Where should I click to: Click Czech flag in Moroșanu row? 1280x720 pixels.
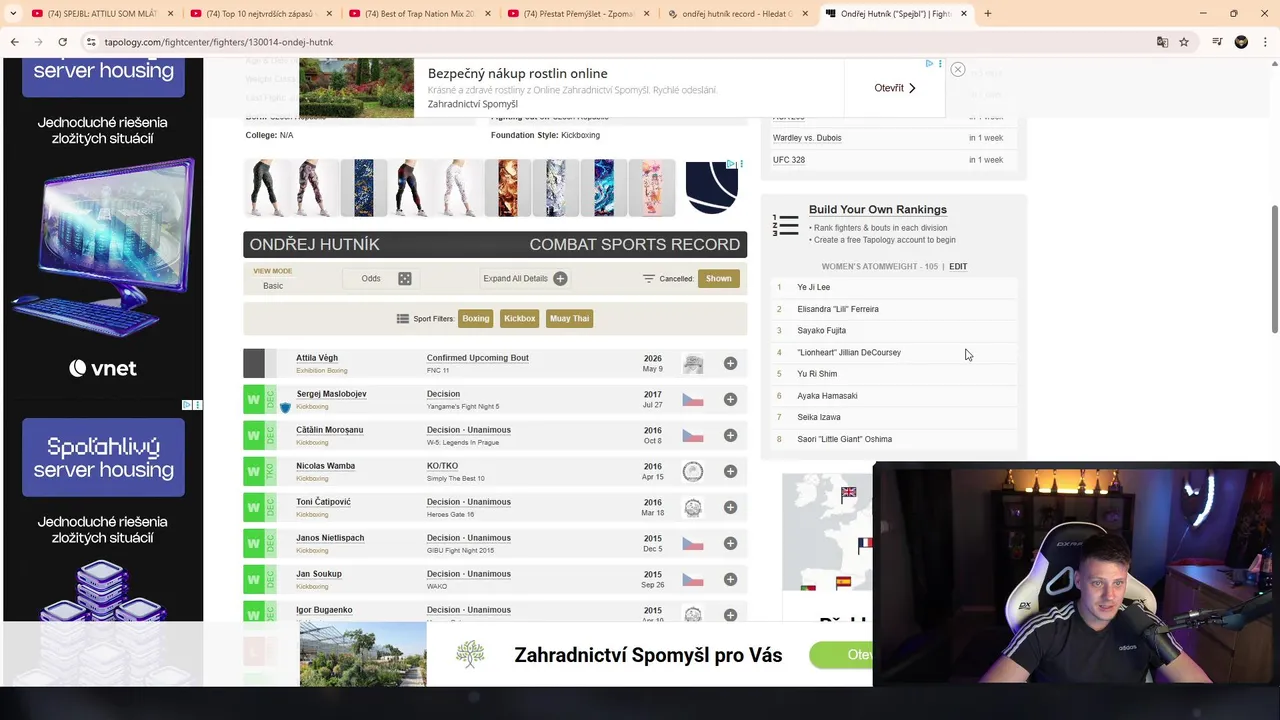pyautogui.click(x=692, y=436)
